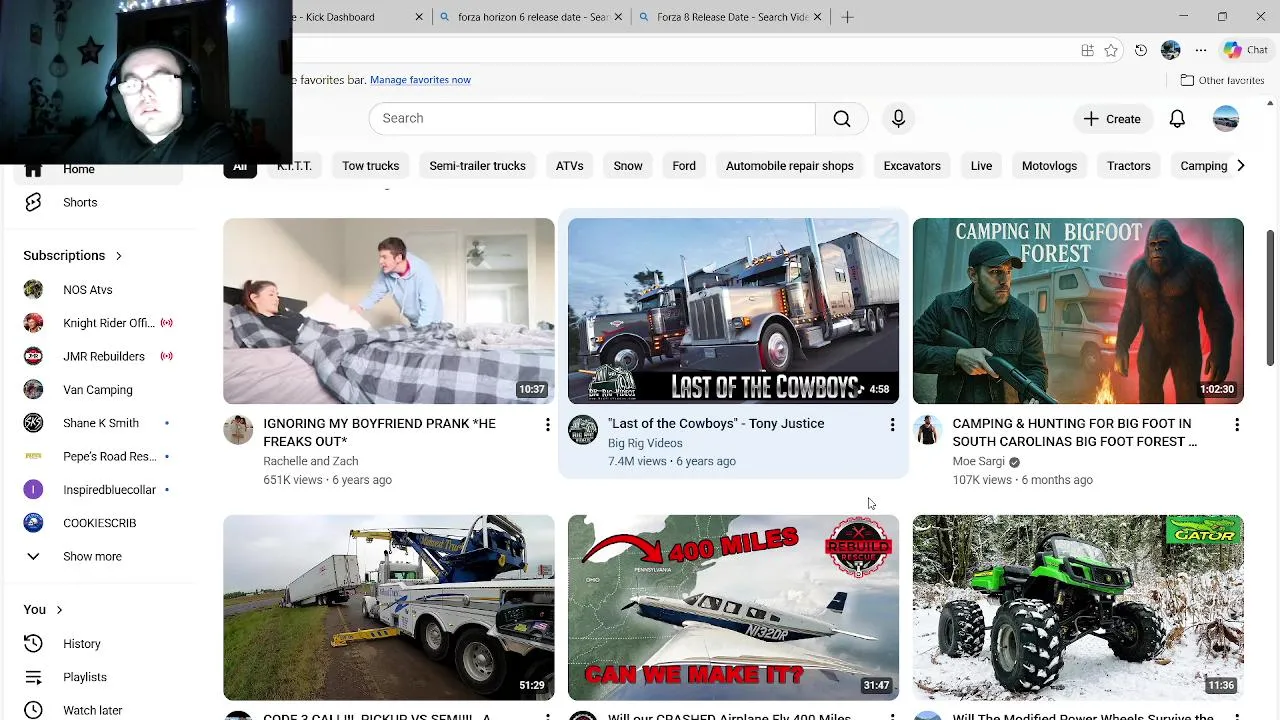Select the Snow filter chip
Image resolution: width=1280 pixels, height=720 pixels.
pyautogui.click(x=628, y=166)
